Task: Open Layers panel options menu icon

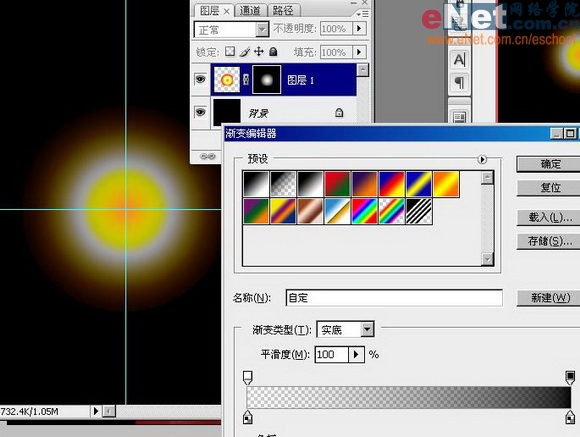Action: (362, 14)
